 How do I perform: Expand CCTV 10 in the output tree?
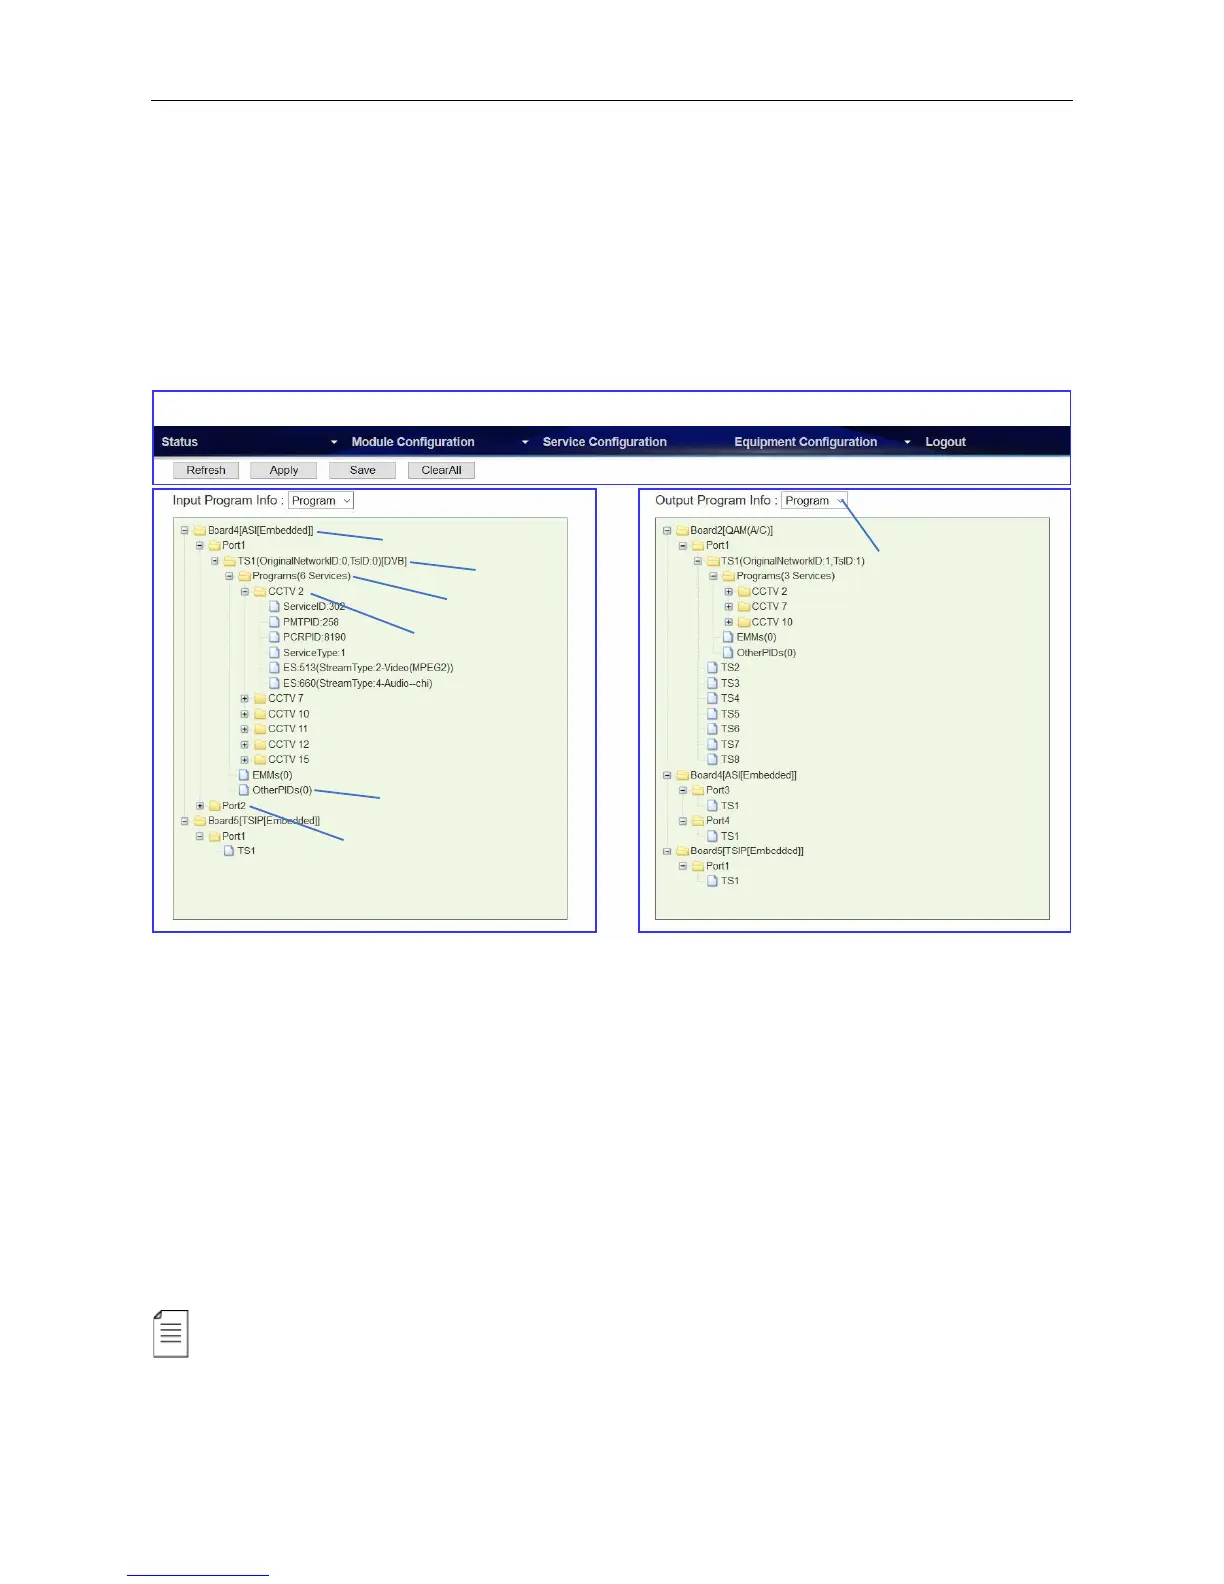pyautogui.click(x=729, y=622)
